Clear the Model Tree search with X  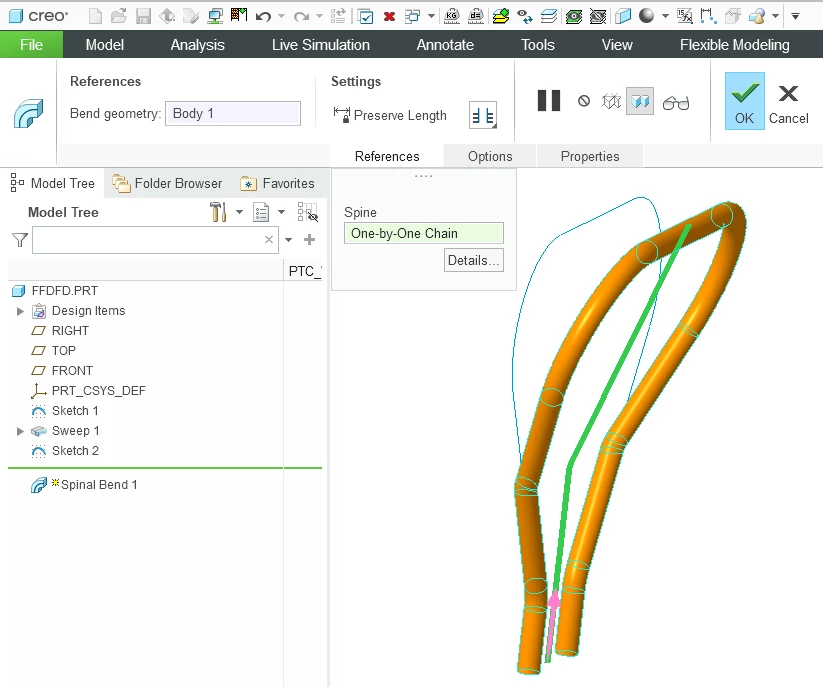(269, 240)
